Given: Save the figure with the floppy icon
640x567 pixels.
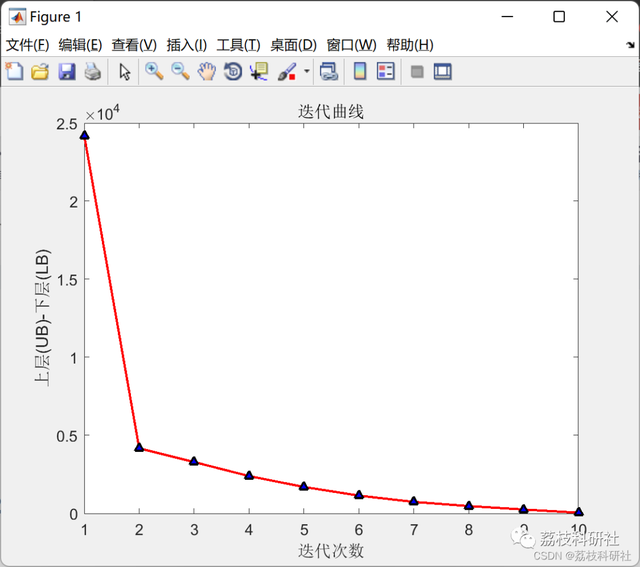Looking at the screenshot, I should point(67,71).
